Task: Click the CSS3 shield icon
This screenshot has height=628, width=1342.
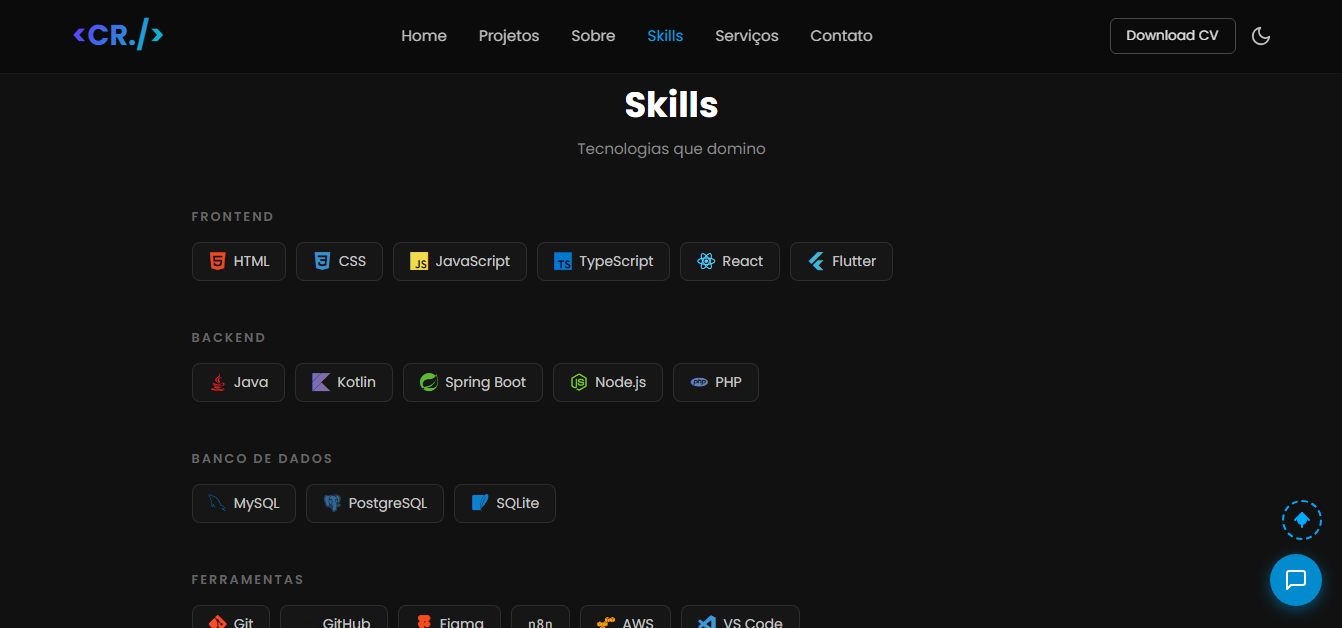Action: (322, 262)
